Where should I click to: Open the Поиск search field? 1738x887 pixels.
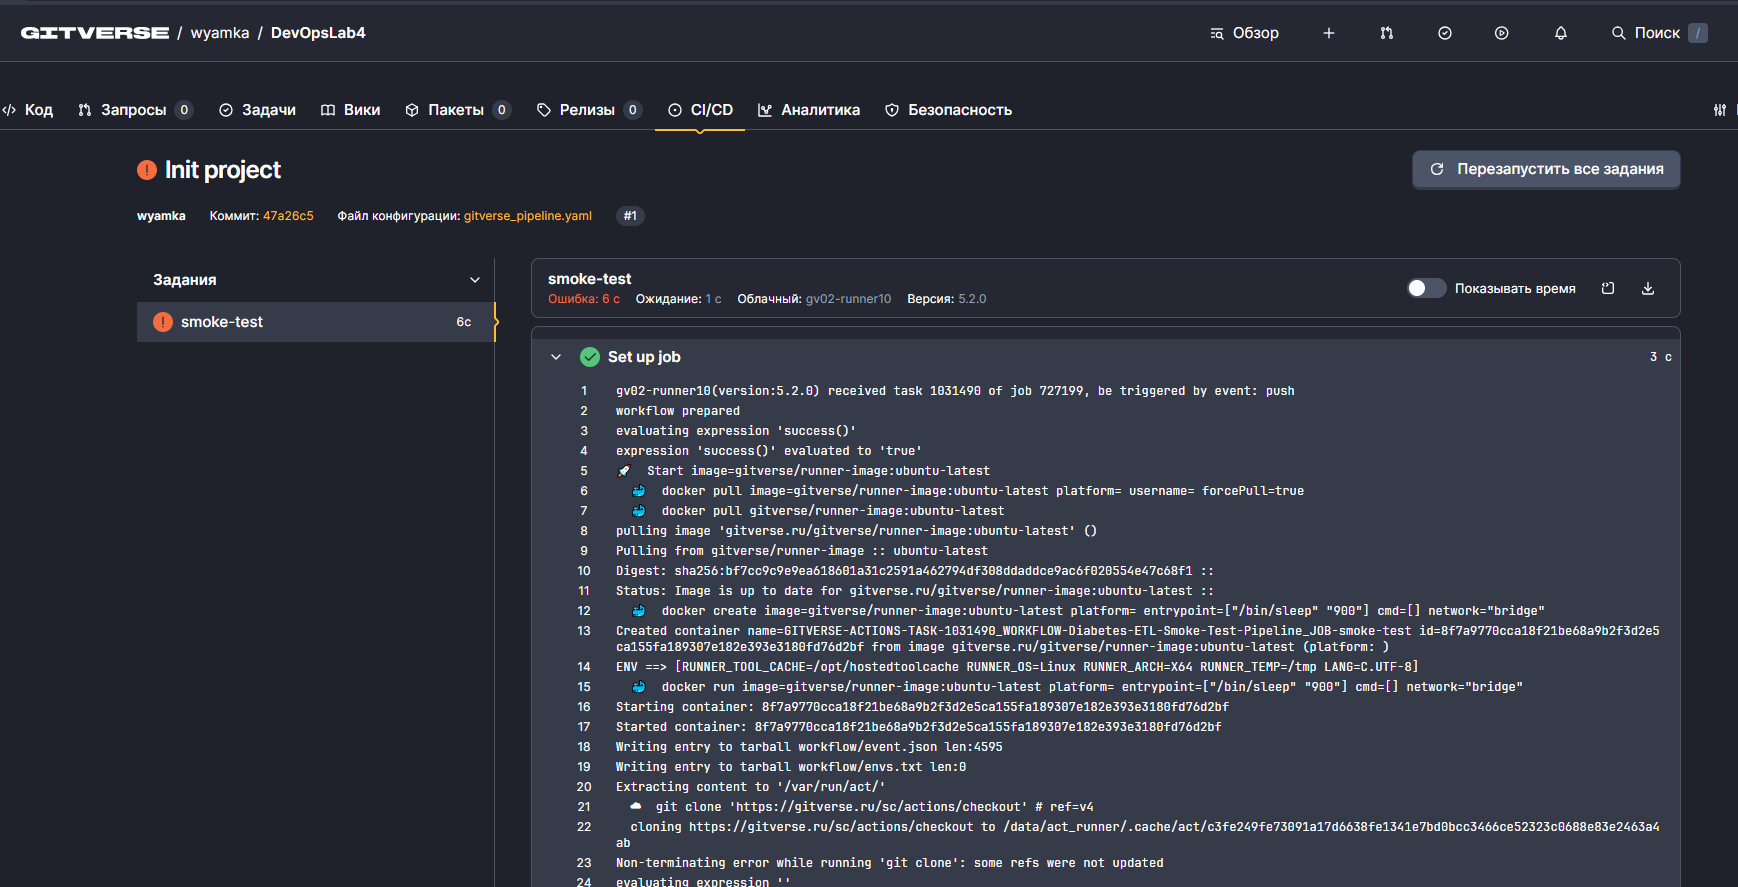[1659, 33]
